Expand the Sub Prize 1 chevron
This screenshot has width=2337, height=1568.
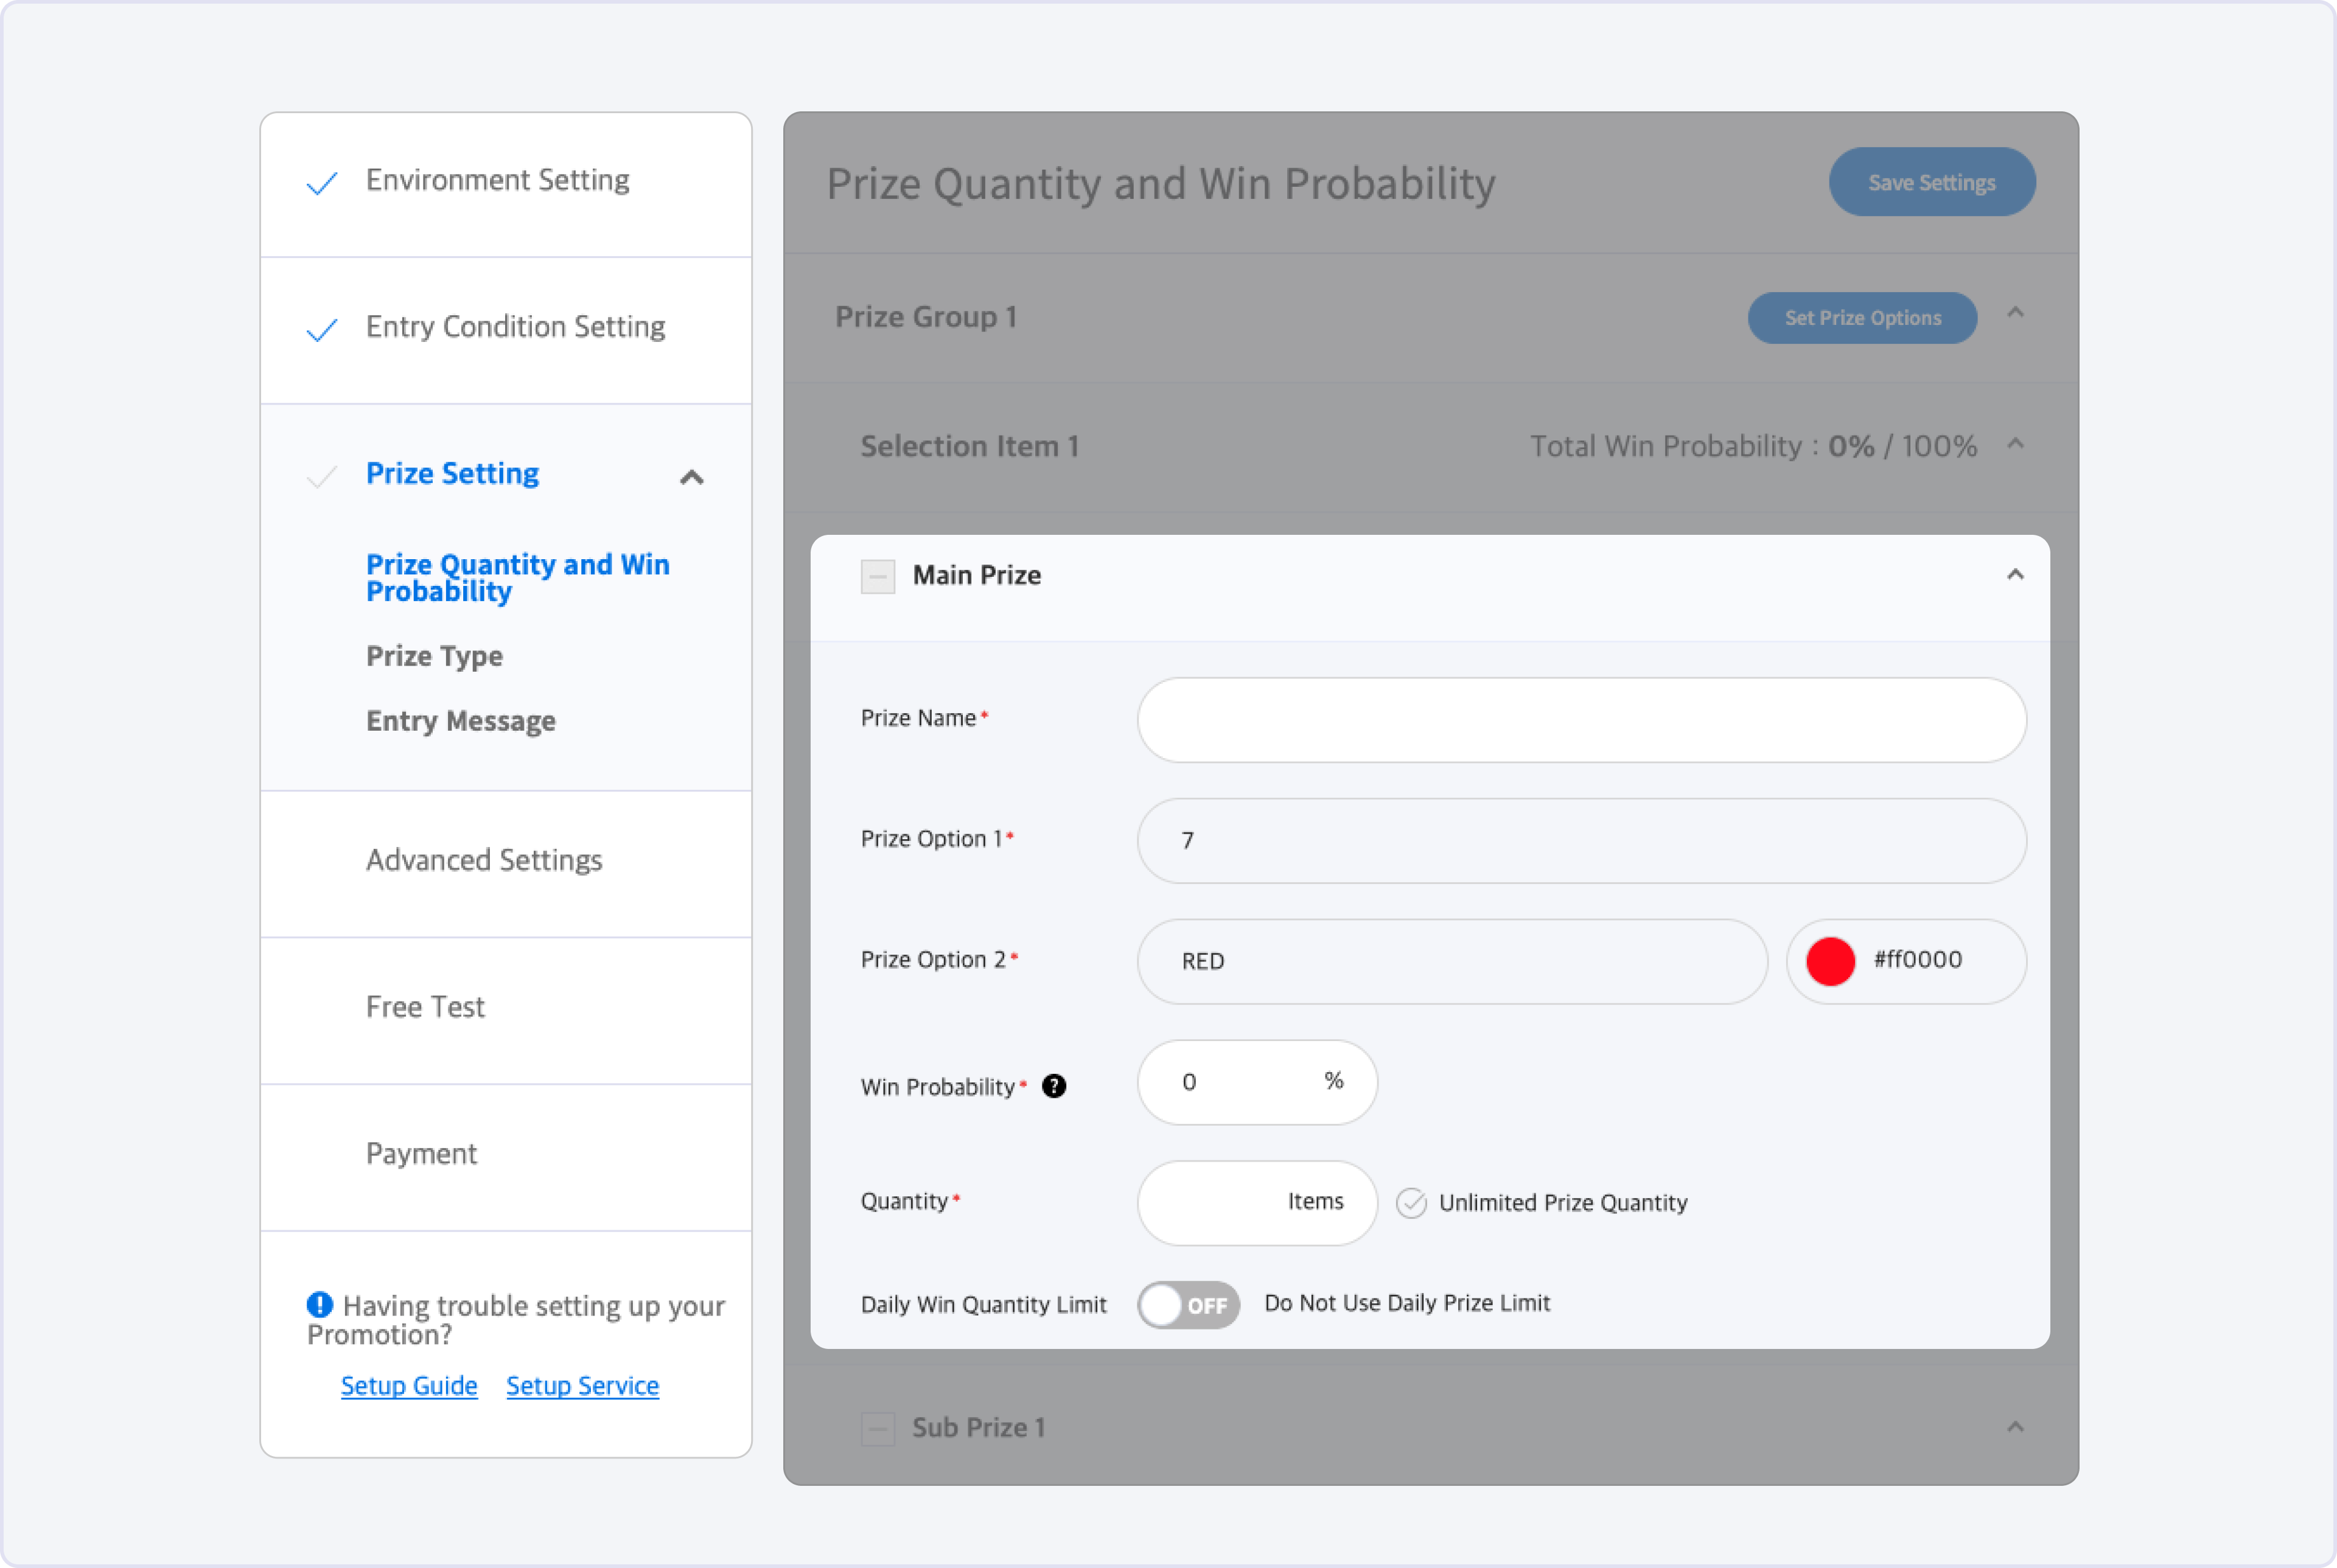tap(2015, 1427)
